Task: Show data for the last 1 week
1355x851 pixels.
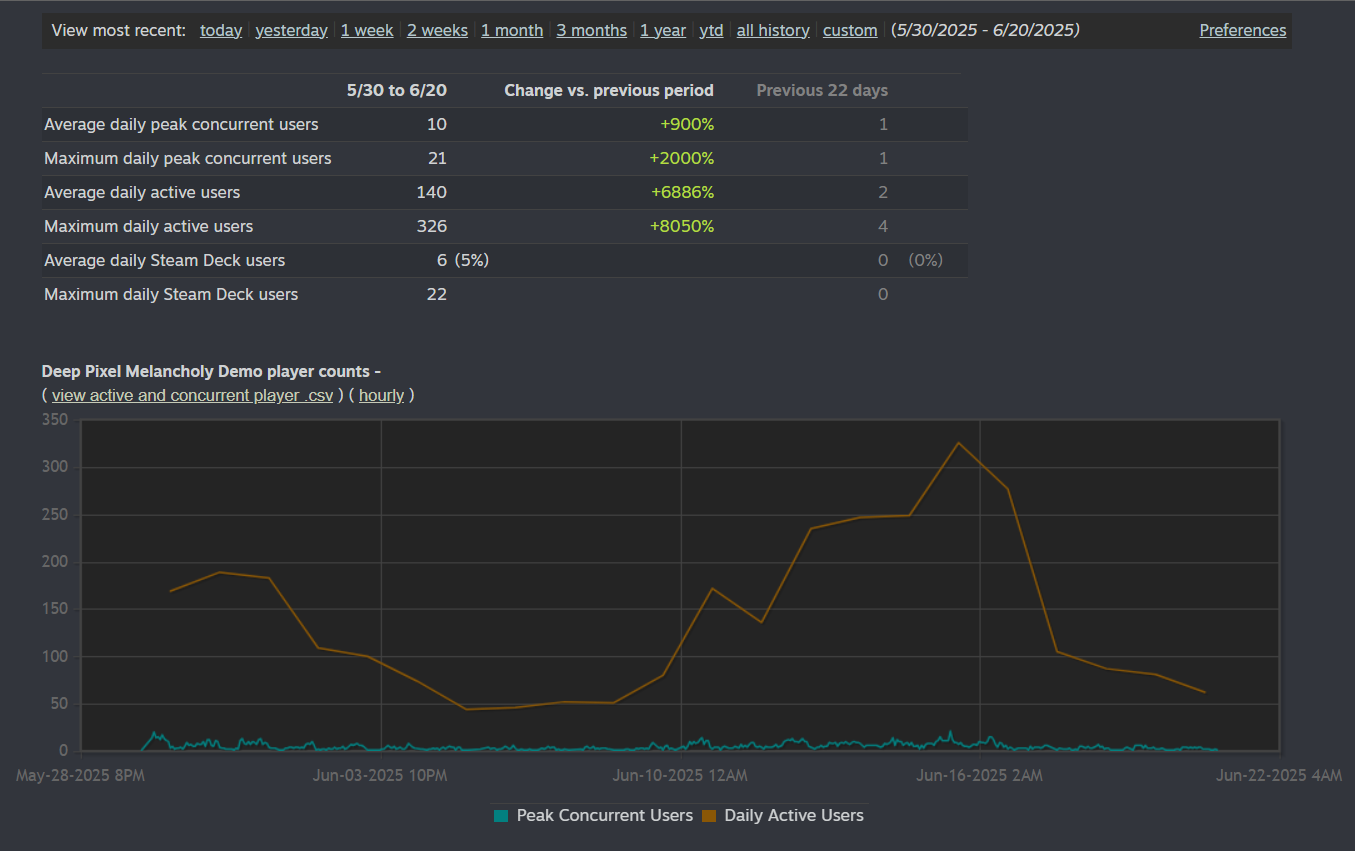Action: coord(367,31)
